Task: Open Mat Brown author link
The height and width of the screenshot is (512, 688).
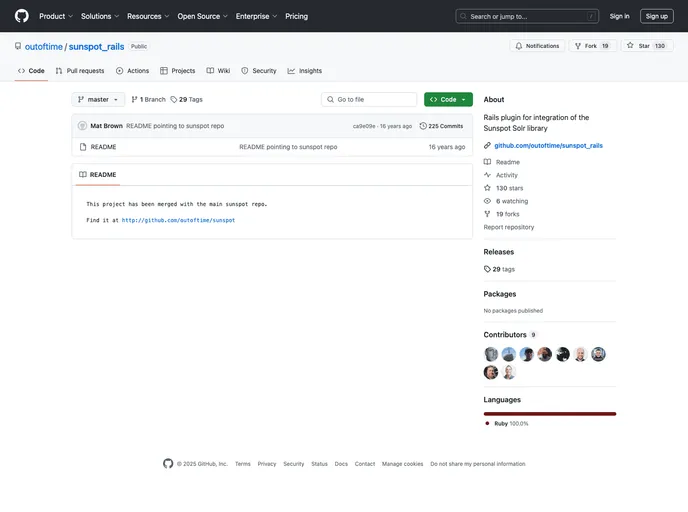Action: 107,126
